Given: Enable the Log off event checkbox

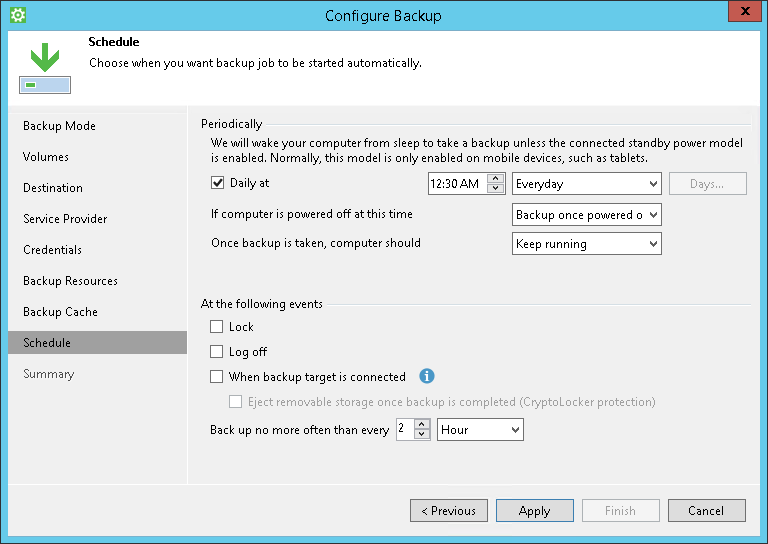Looking at the screenshot, I should click(x=217, y=352).
